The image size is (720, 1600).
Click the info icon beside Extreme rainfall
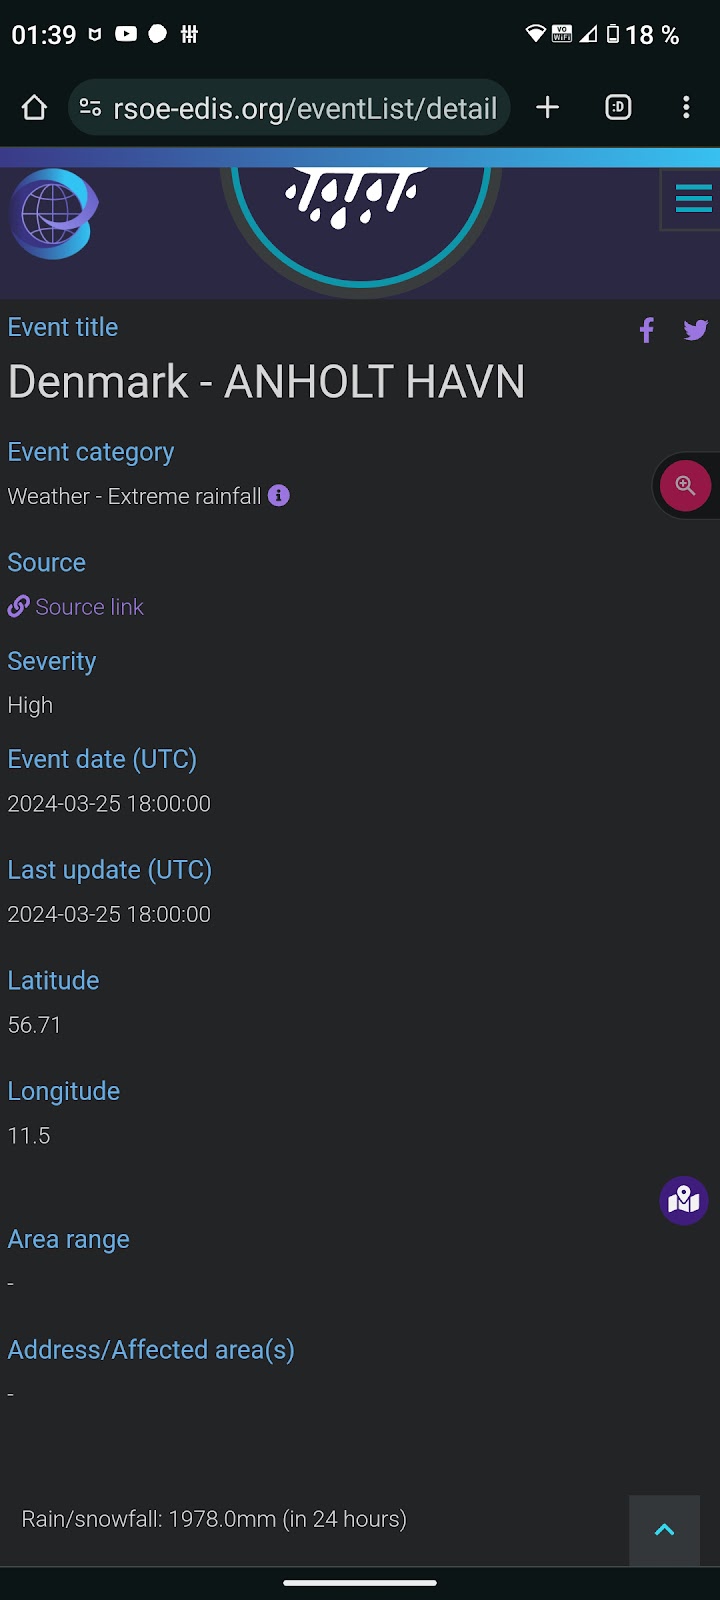point(279,495)
